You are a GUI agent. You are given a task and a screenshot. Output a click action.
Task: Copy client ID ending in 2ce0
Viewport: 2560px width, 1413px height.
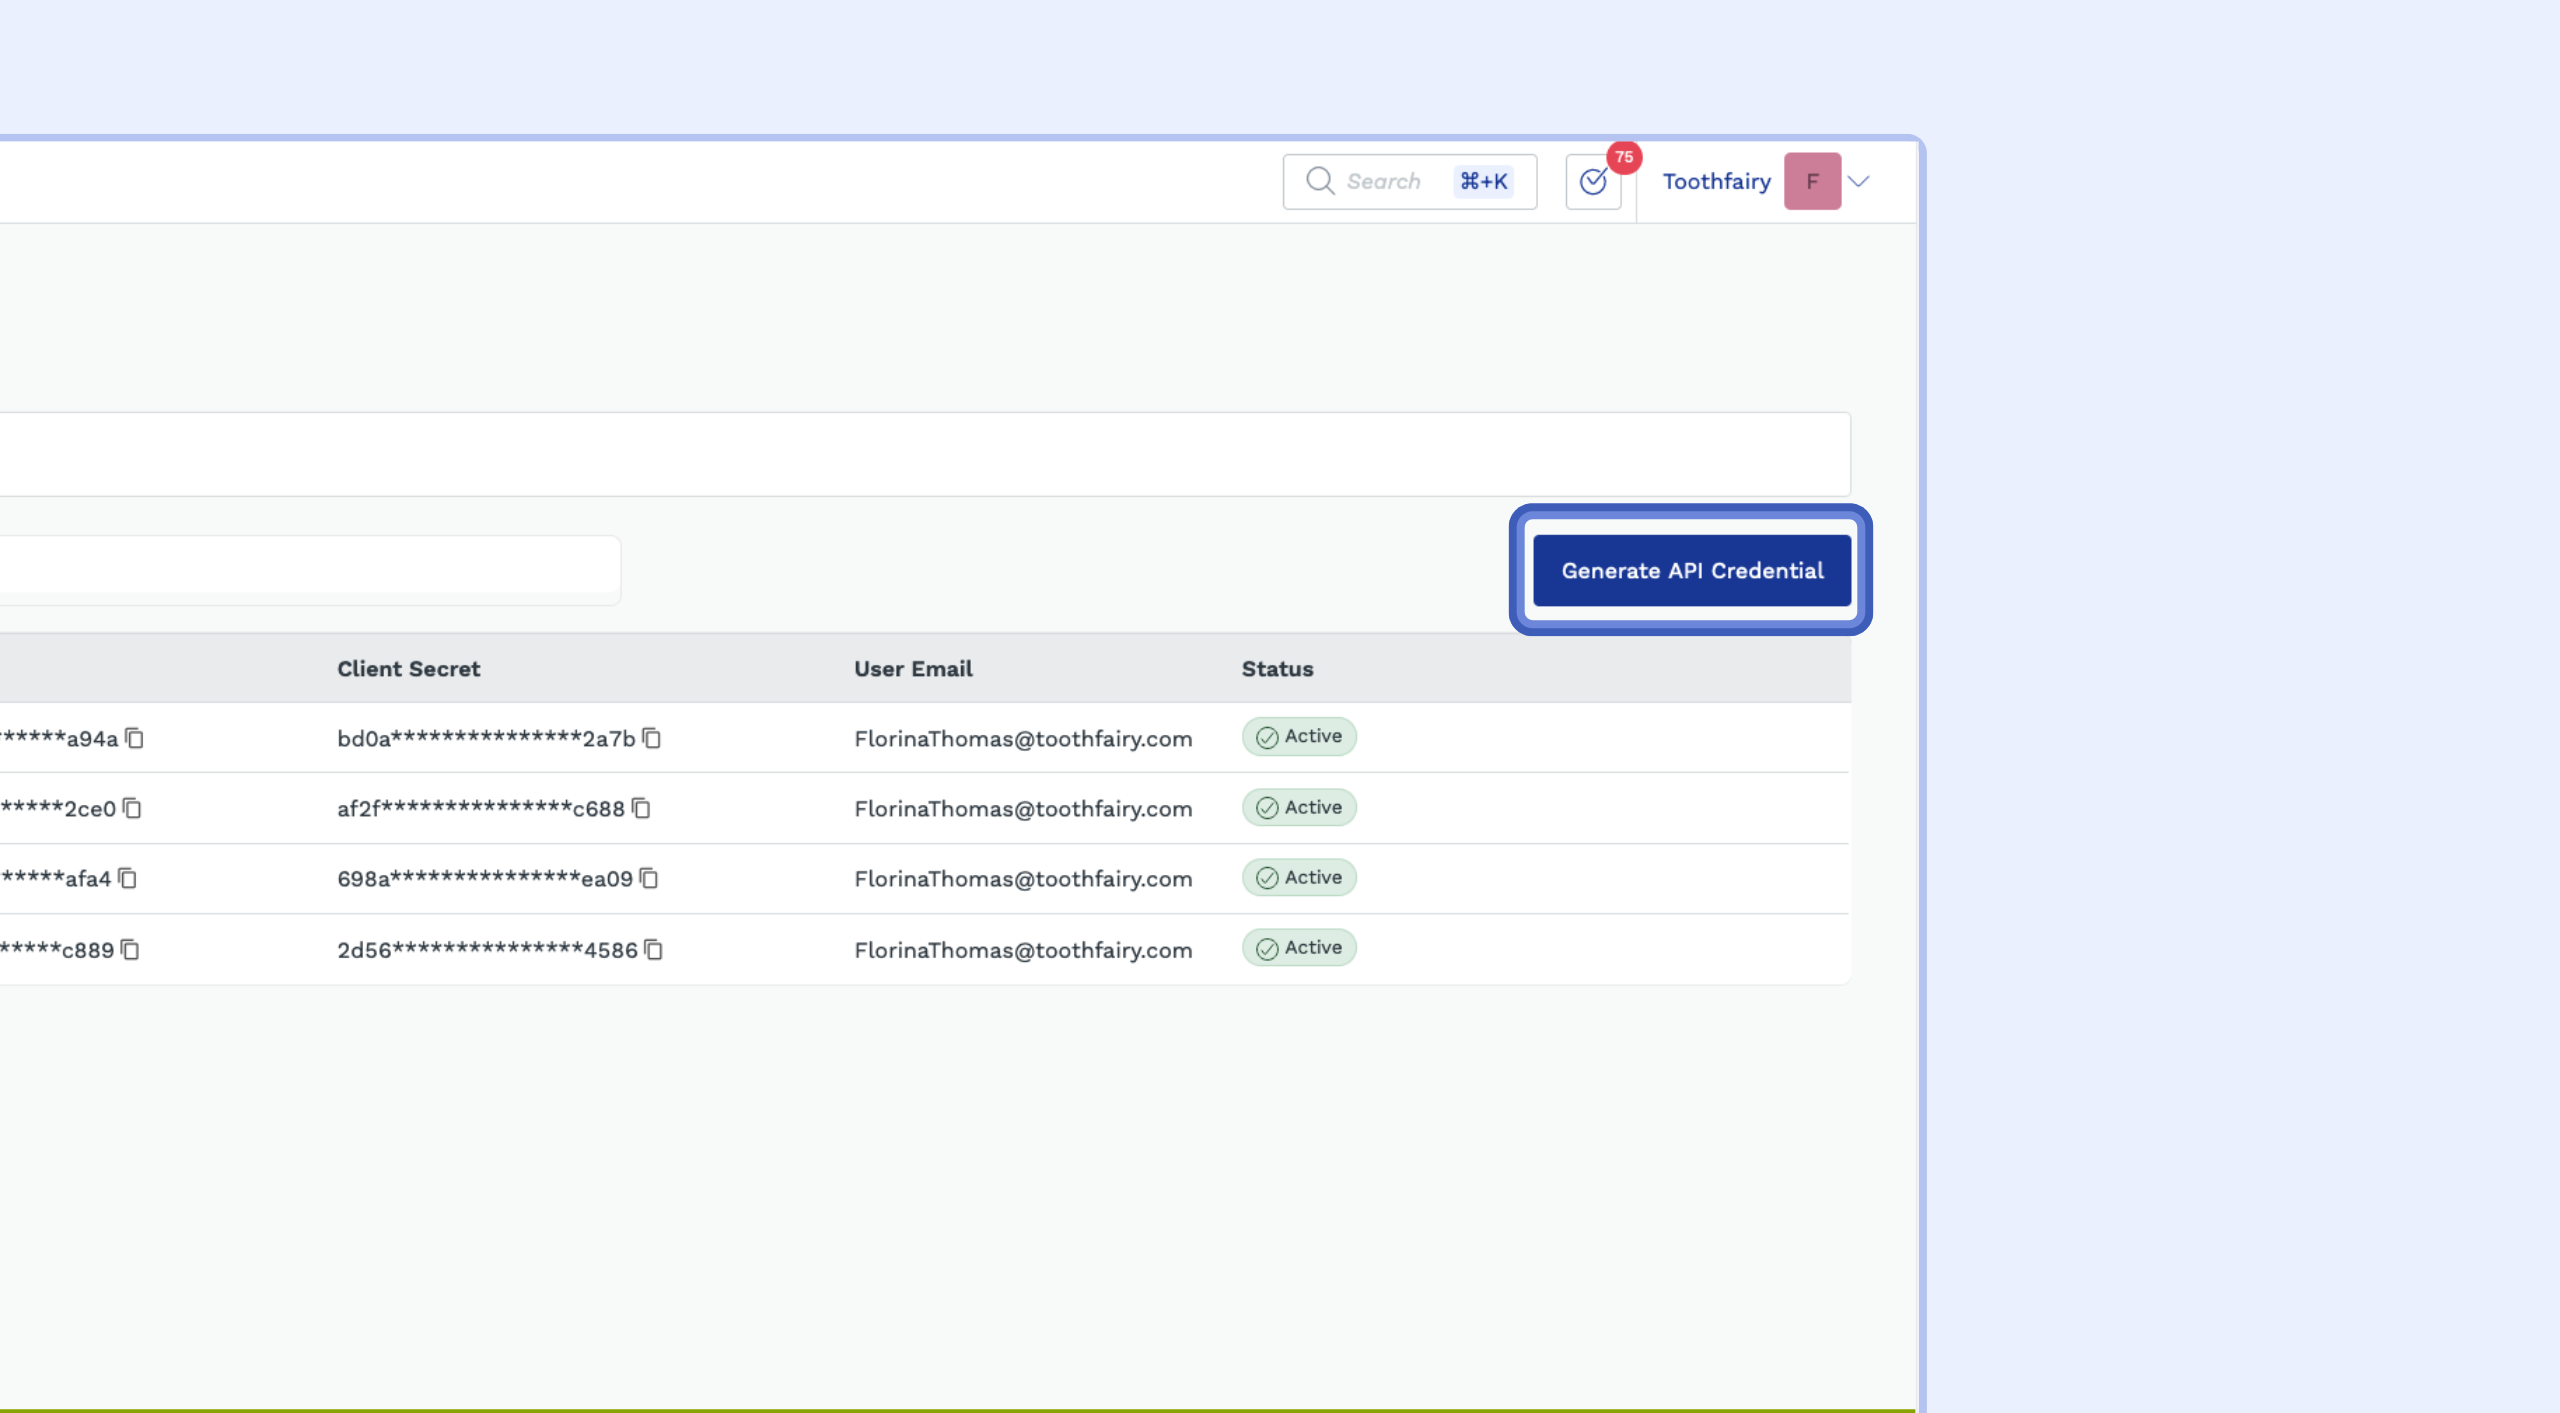pos(133,808)
